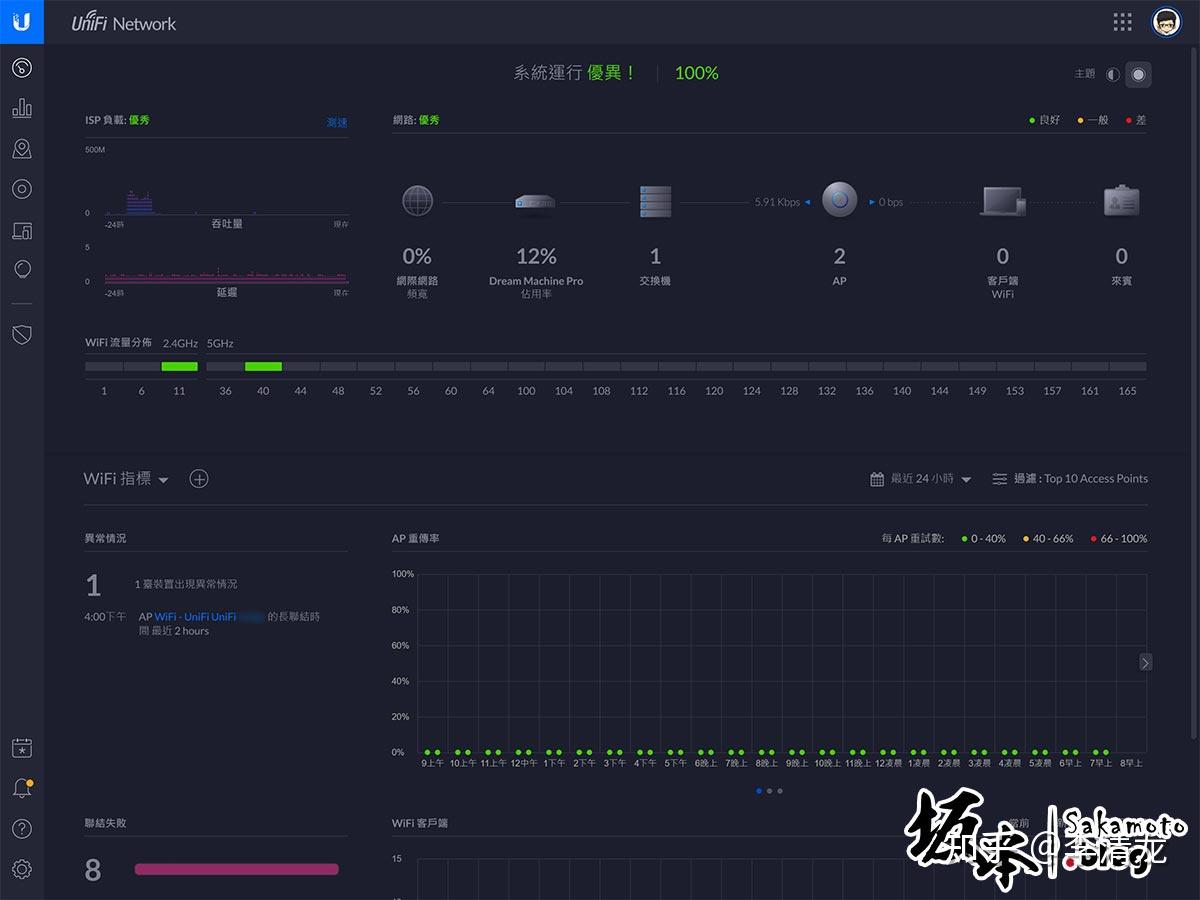Open Settings with the gear icon
The height and width of the screenshot is (900, 1200).
click(x=22, y=868)
